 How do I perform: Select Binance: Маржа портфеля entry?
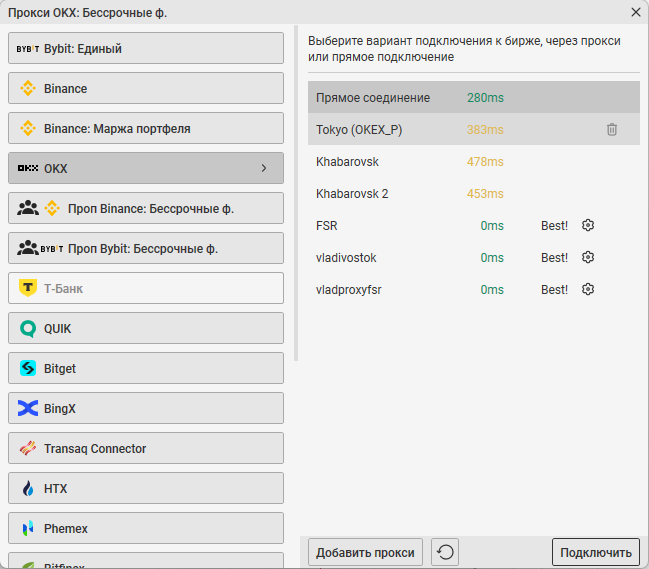tap(146, 129)
